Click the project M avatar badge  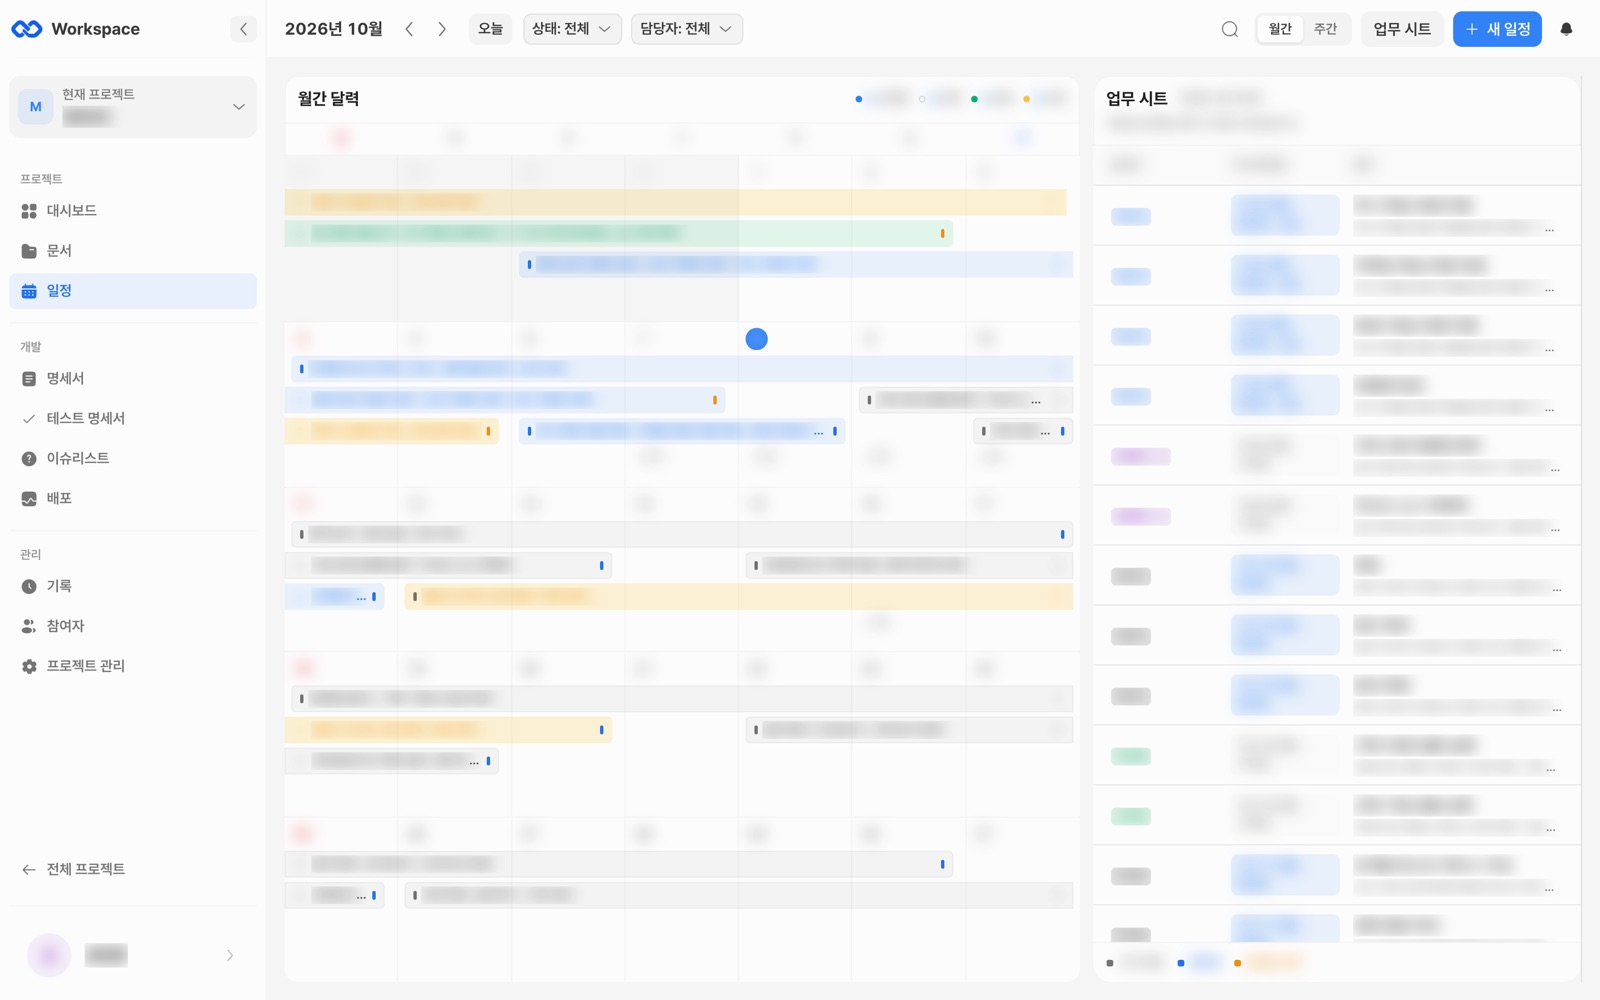tap(36, 107)
